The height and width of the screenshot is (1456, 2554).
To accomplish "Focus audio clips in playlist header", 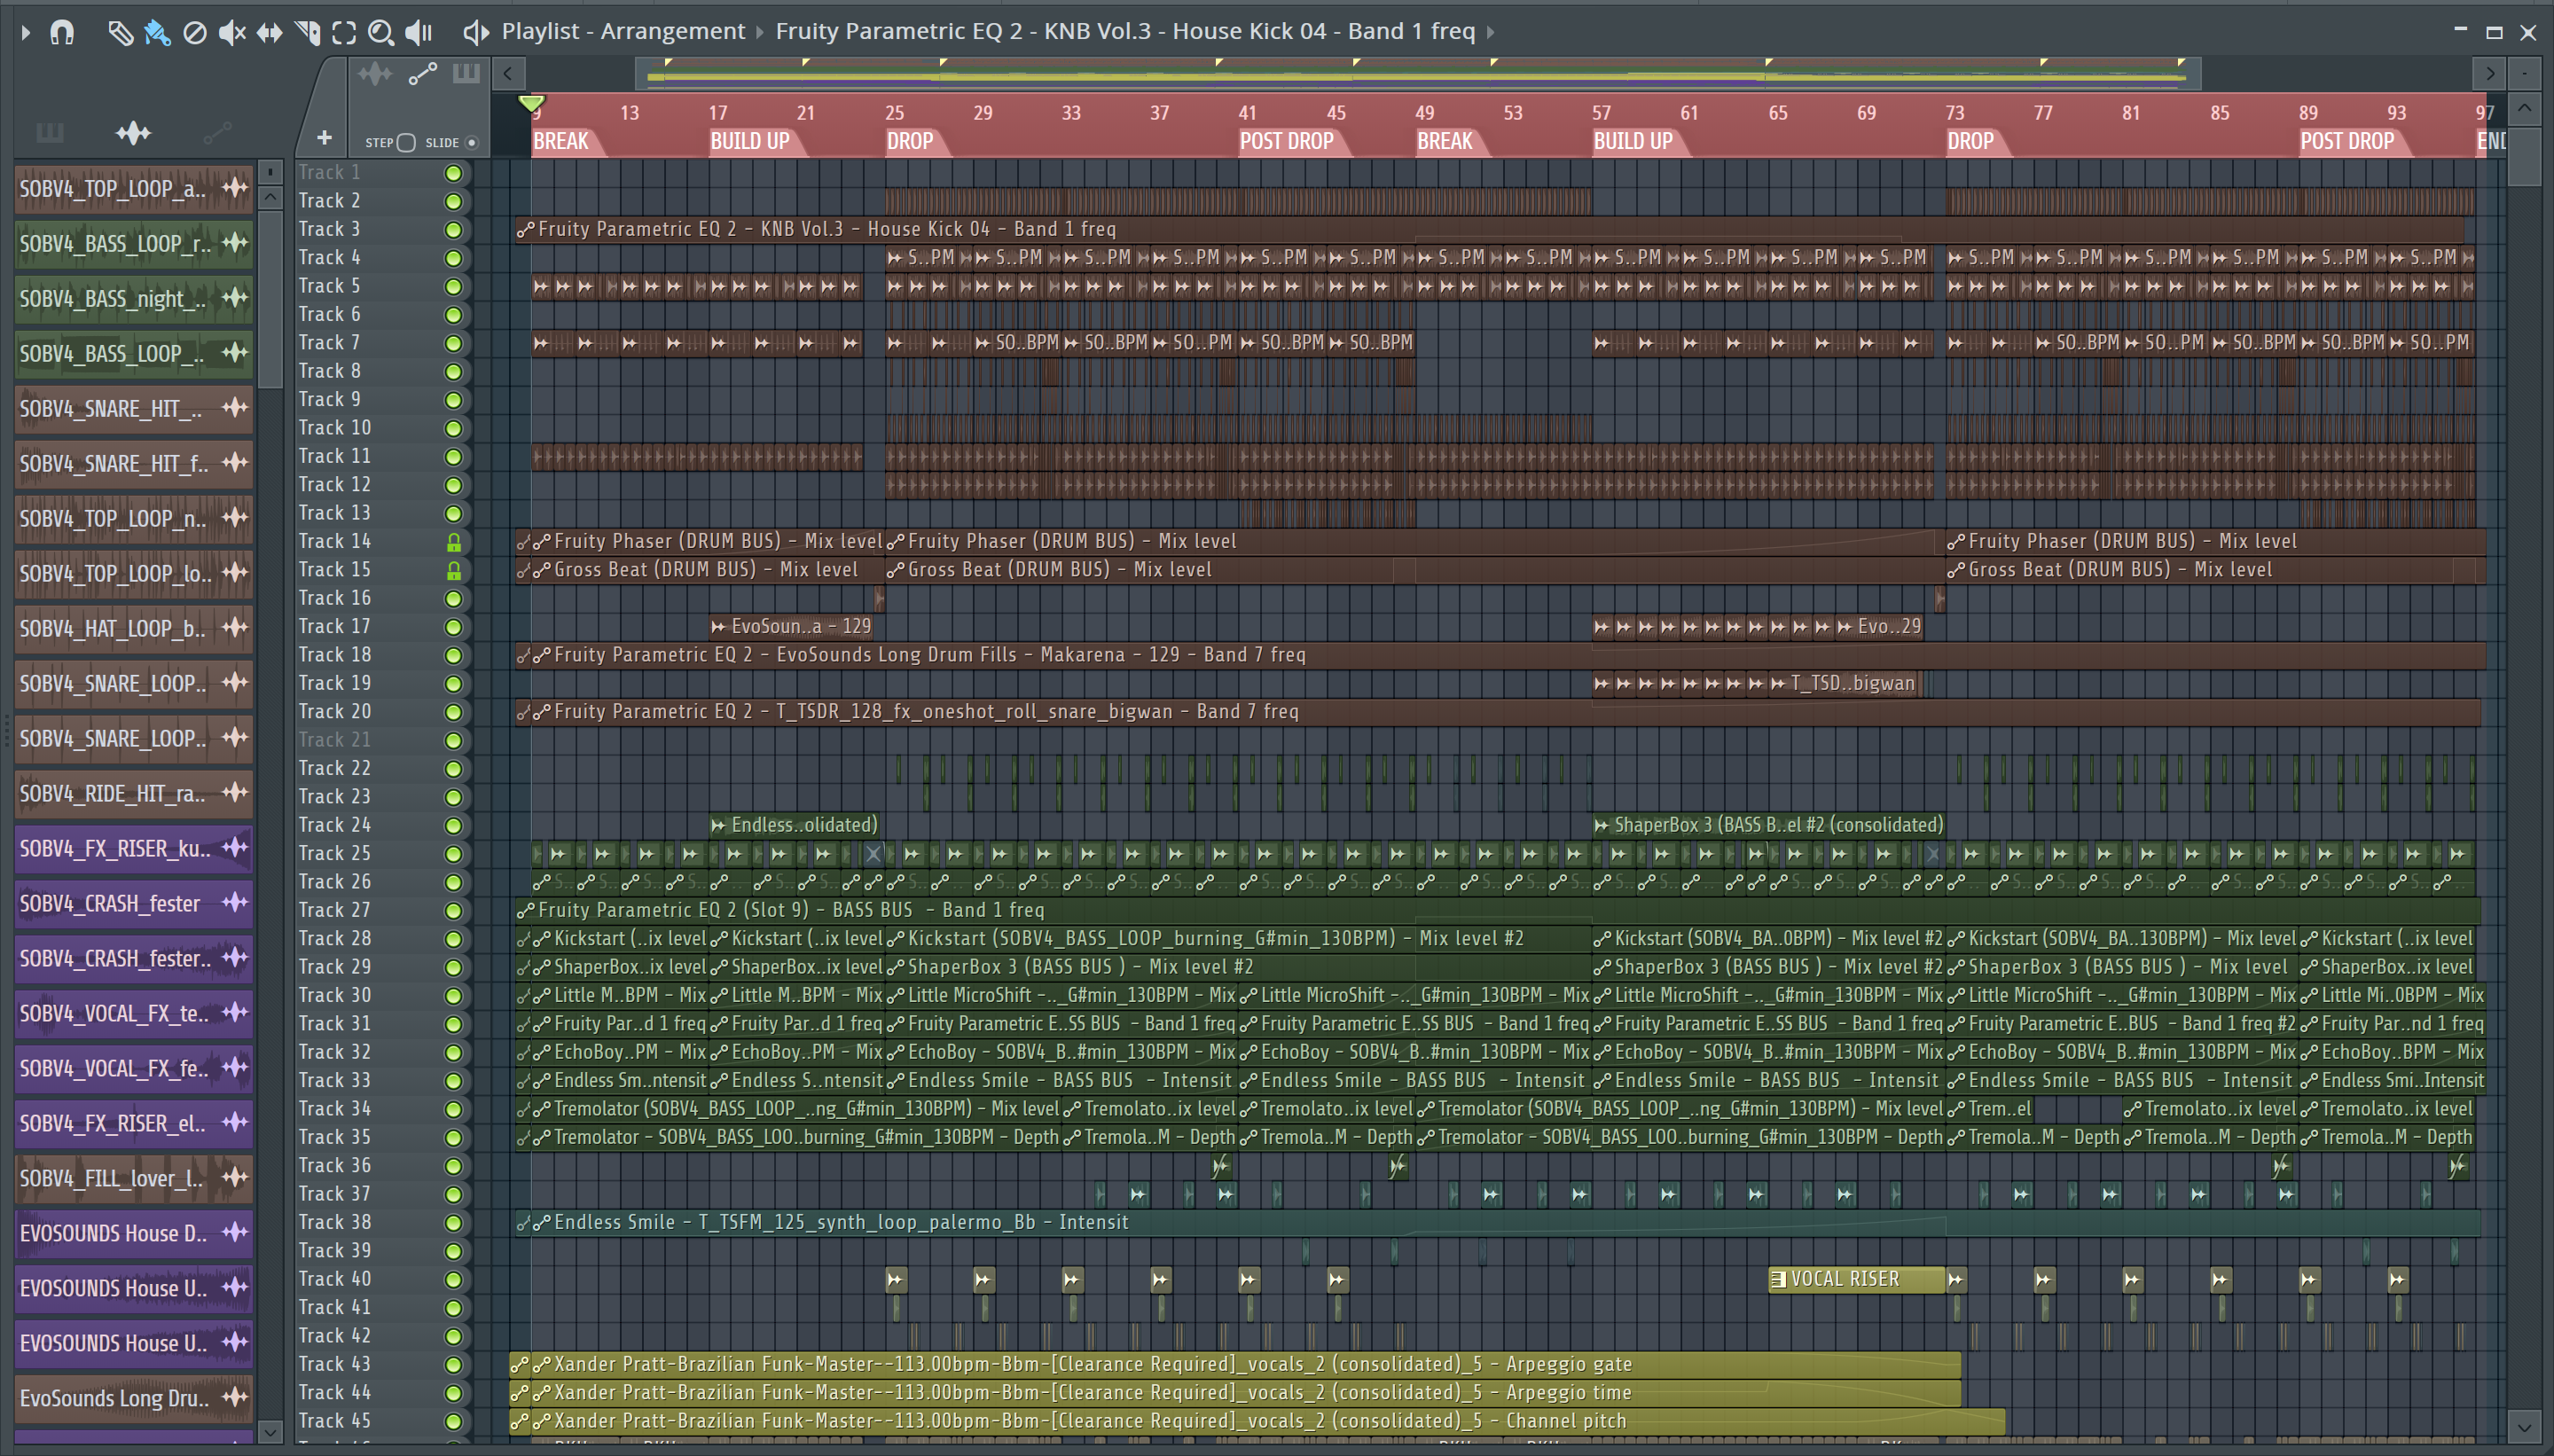I will (x=375, y=73).
